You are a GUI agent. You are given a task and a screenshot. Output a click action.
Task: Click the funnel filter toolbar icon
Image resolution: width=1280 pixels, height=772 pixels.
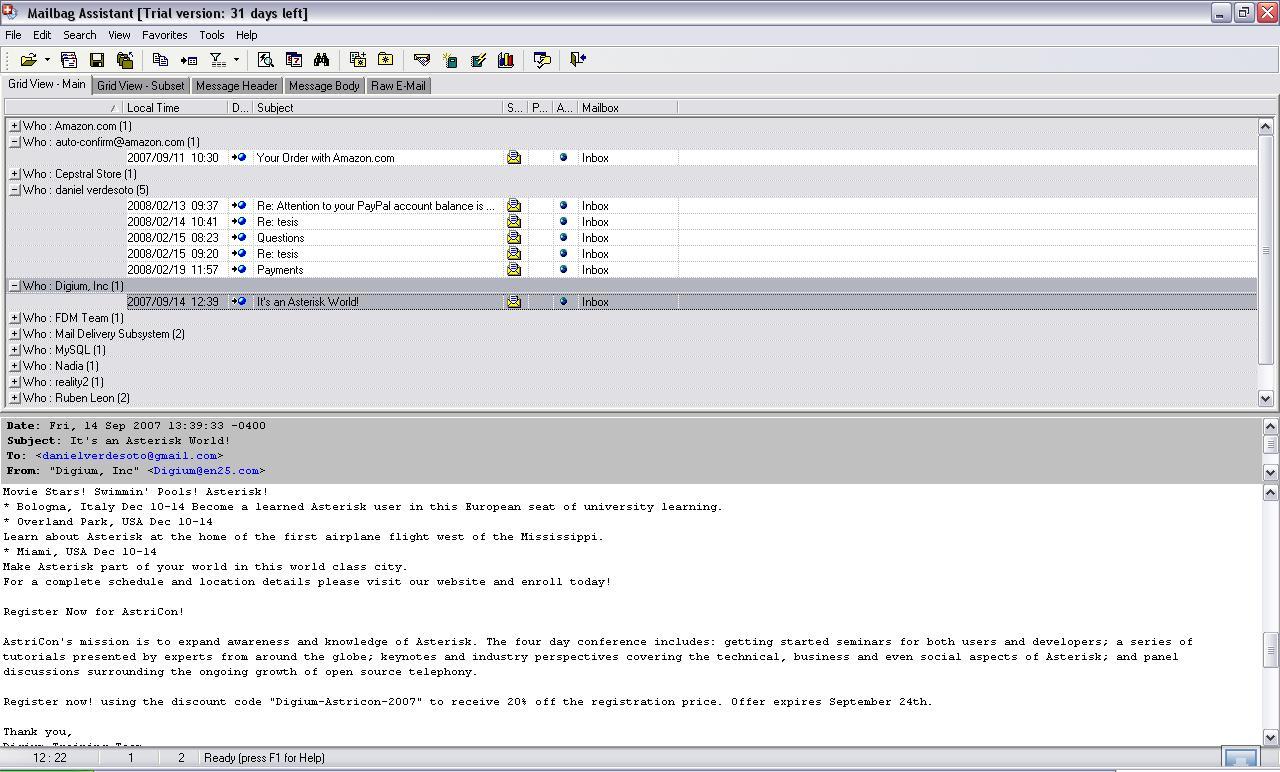217,60
